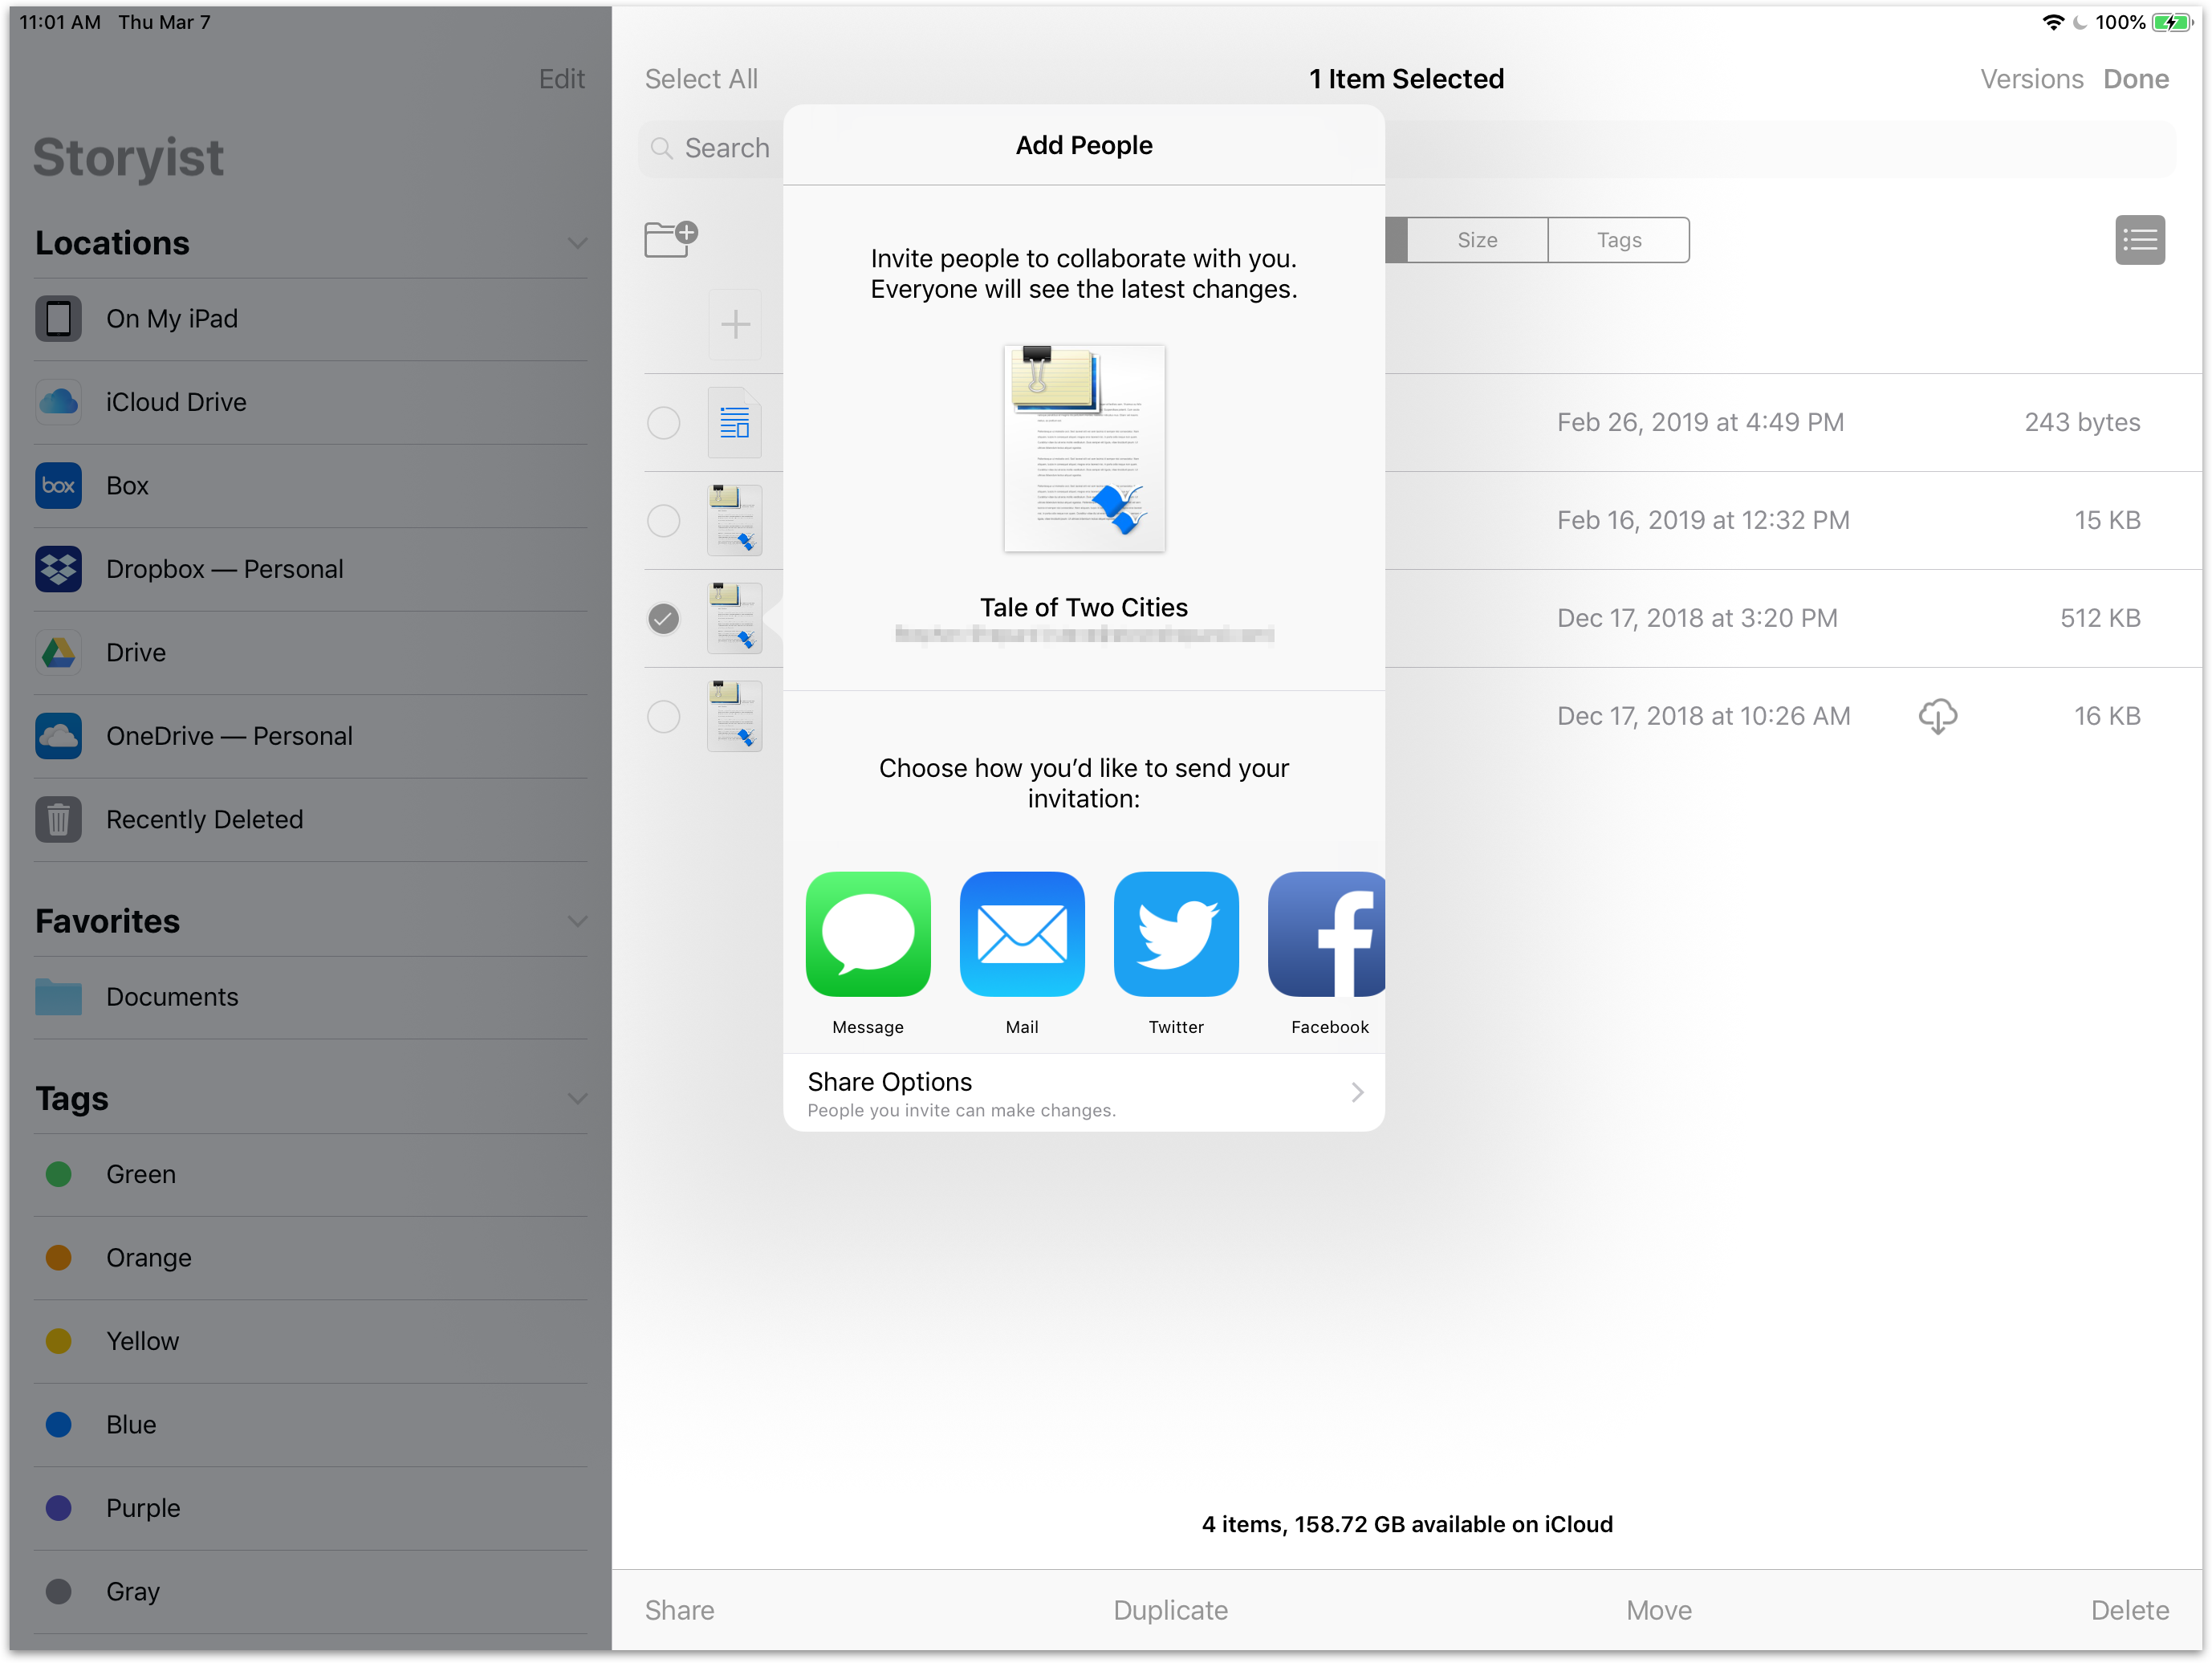The height and width of the screenshot is (1663, 2212).
Task: Open Versions for selected item
Action: (2032, 79)
